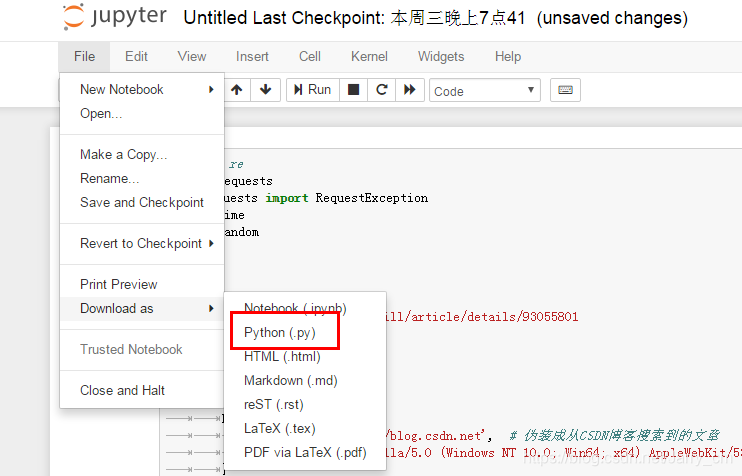Click notebook title Untitled to rename

[215, 18]
